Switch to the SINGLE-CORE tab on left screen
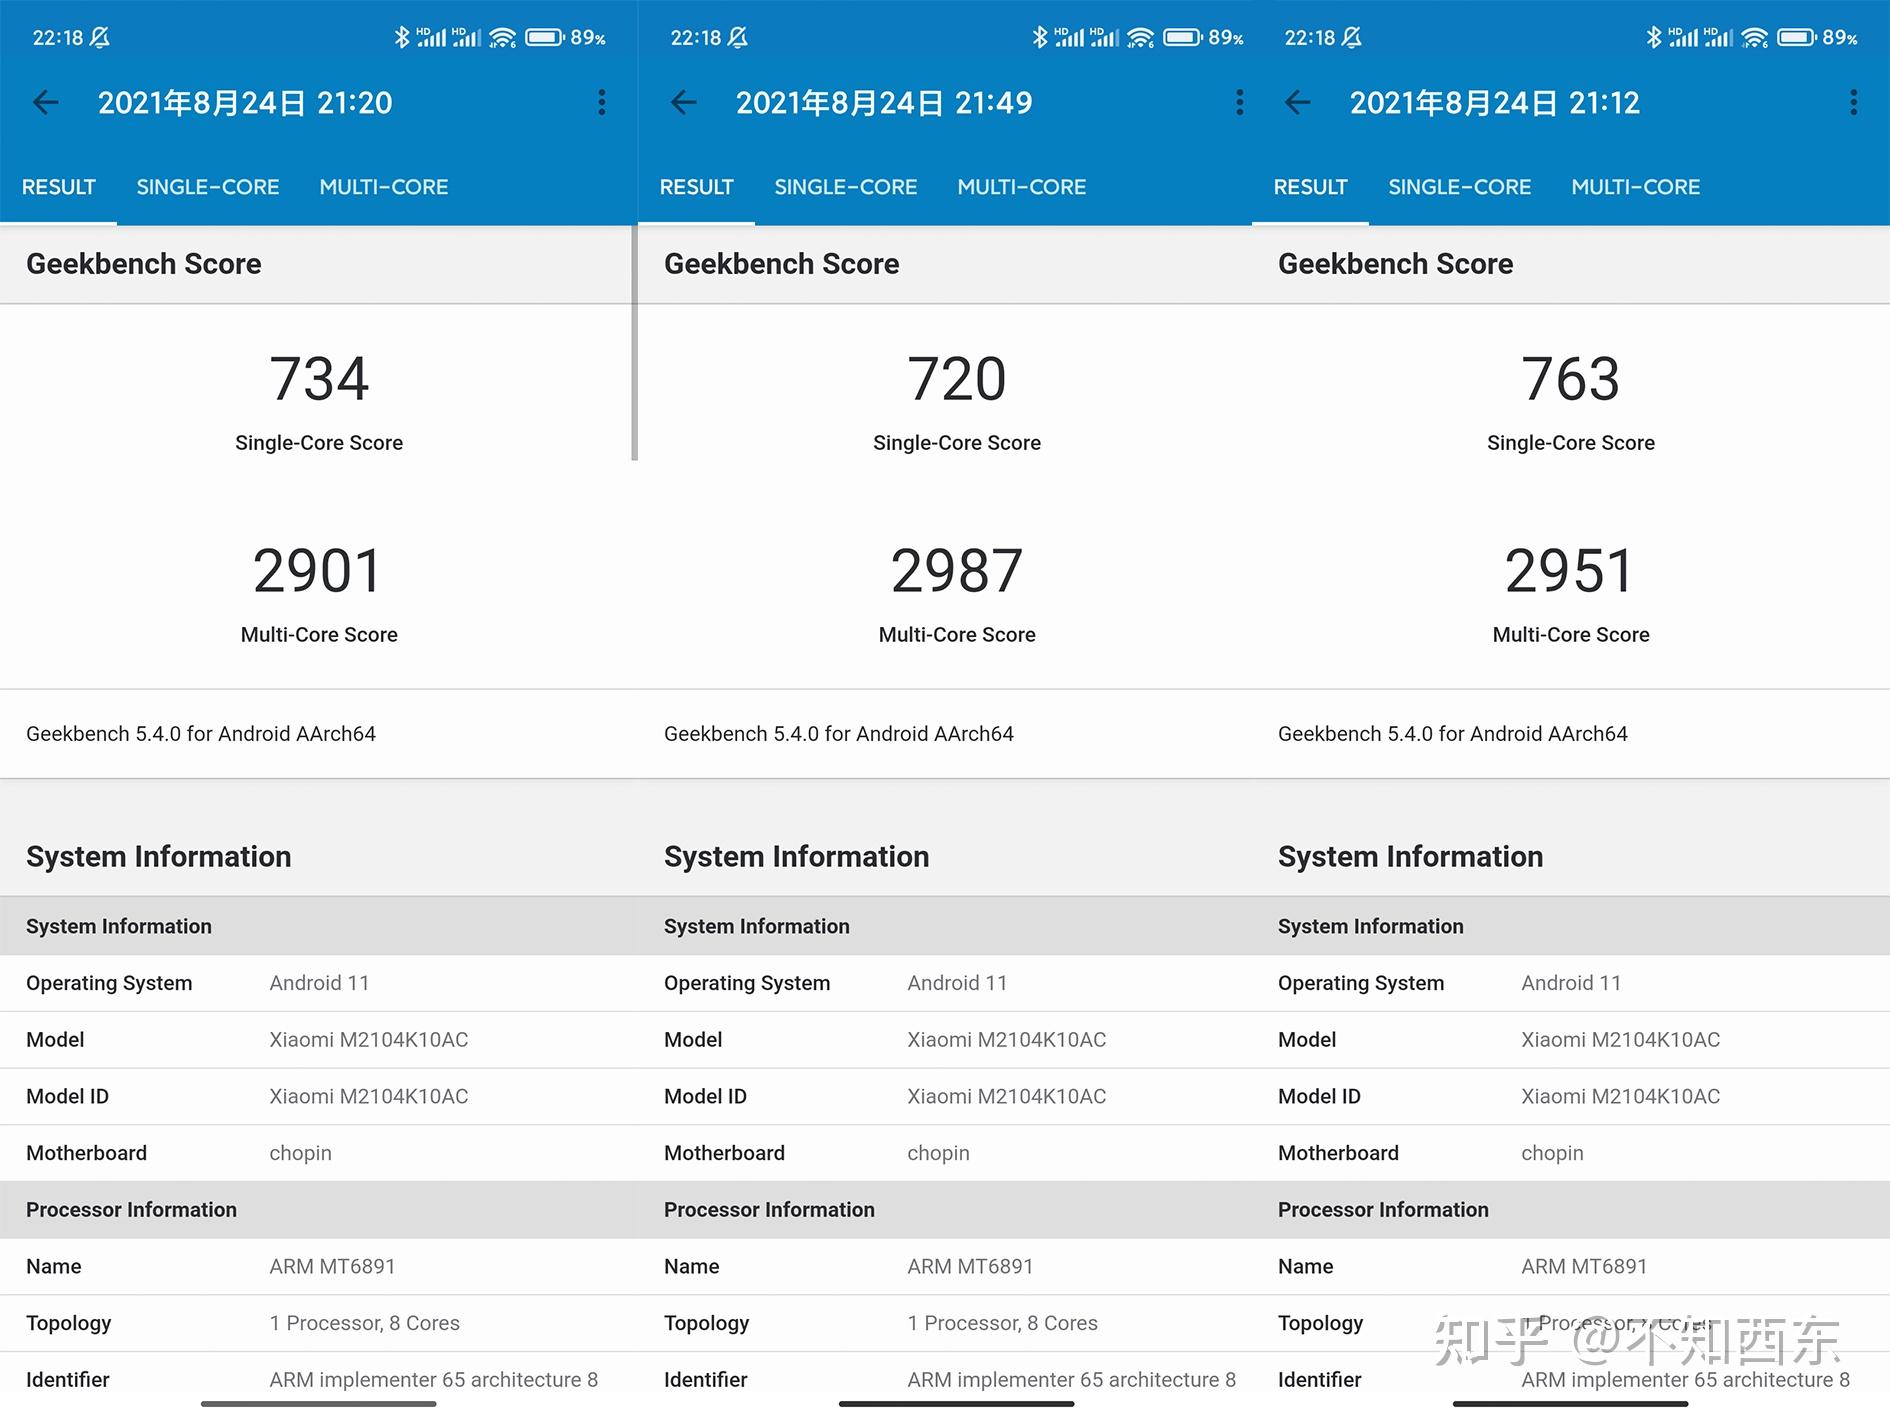 (207, 187)
